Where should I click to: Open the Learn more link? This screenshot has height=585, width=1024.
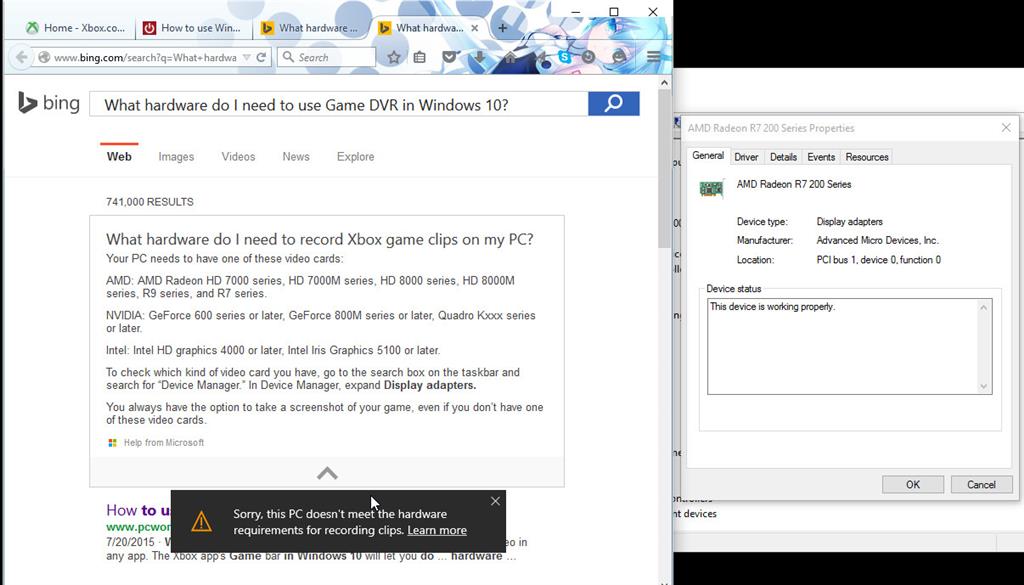click(x=437, y=530)
